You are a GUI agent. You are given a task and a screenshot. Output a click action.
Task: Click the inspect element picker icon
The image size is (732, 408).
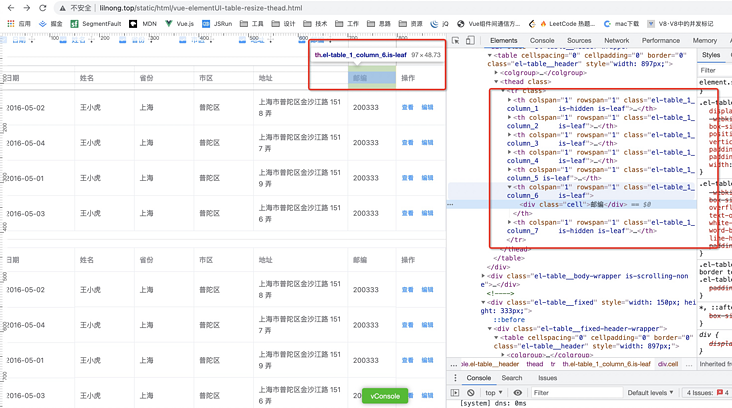pos(456,41)
